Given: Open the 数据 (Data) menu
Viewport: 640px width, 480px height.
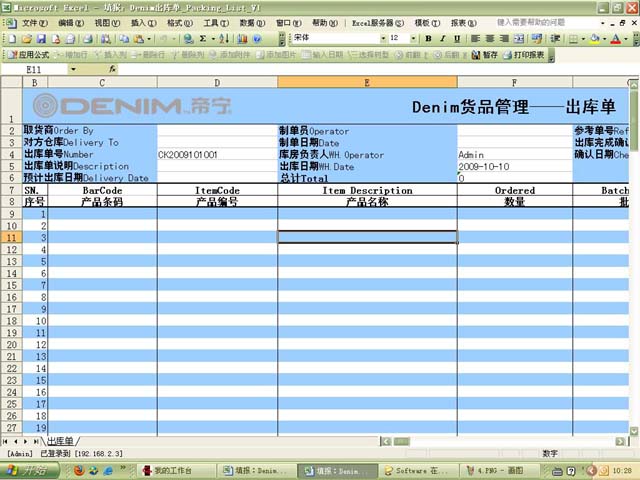Looking at the screenshot, I should pos(246,22).
